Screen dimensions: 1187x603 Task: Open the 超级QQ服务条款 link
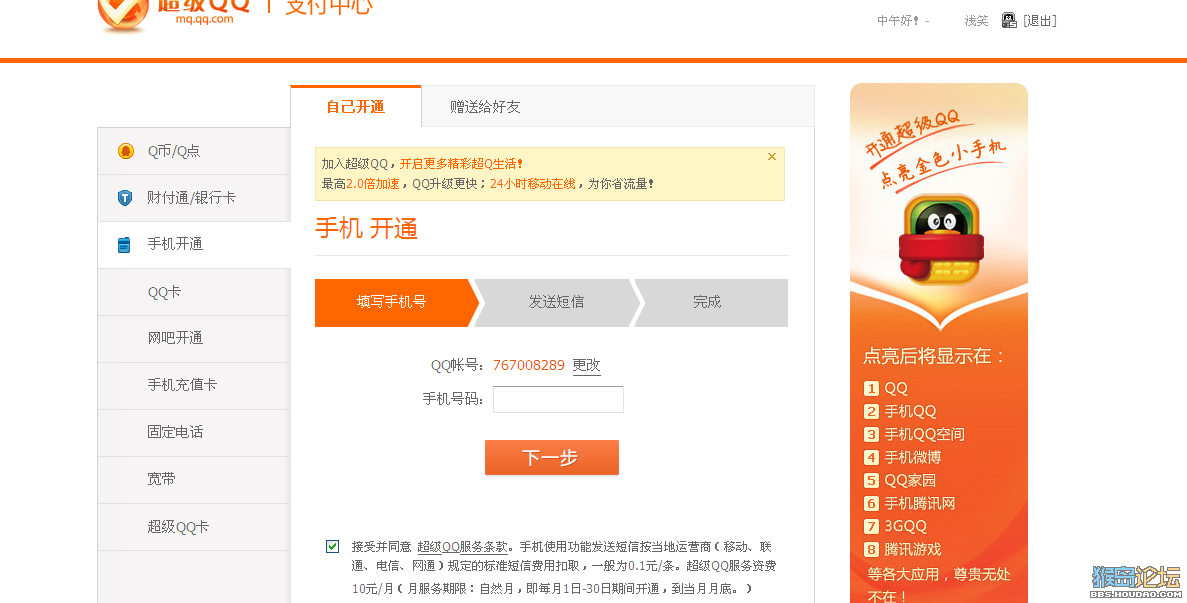pyautogui.click(x=463, y=546)
